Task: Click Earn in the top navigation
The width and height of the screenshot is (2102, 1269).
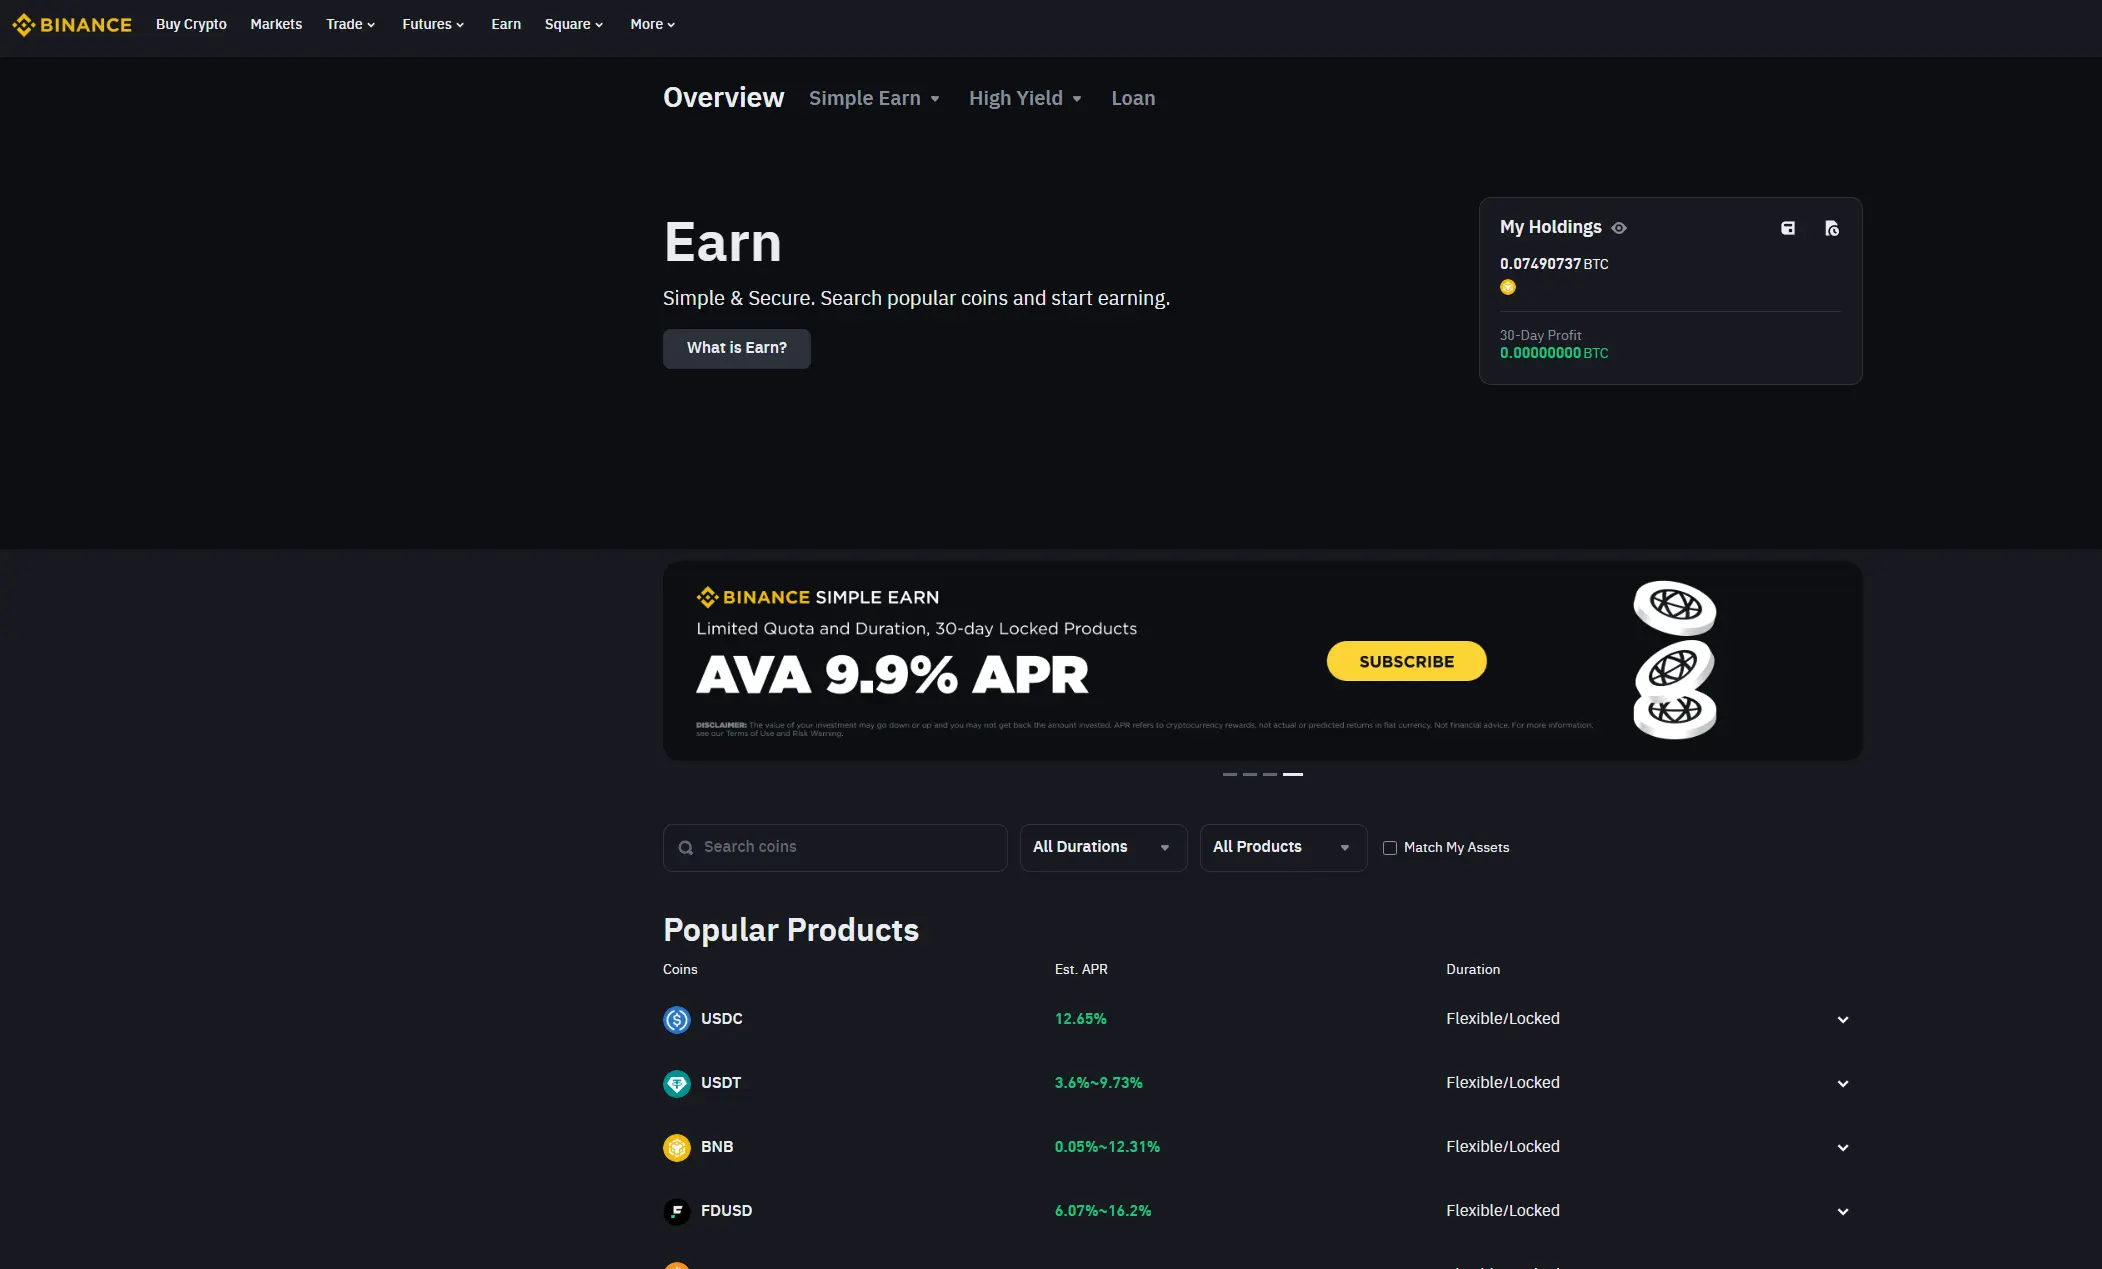Action: [506, 24]
